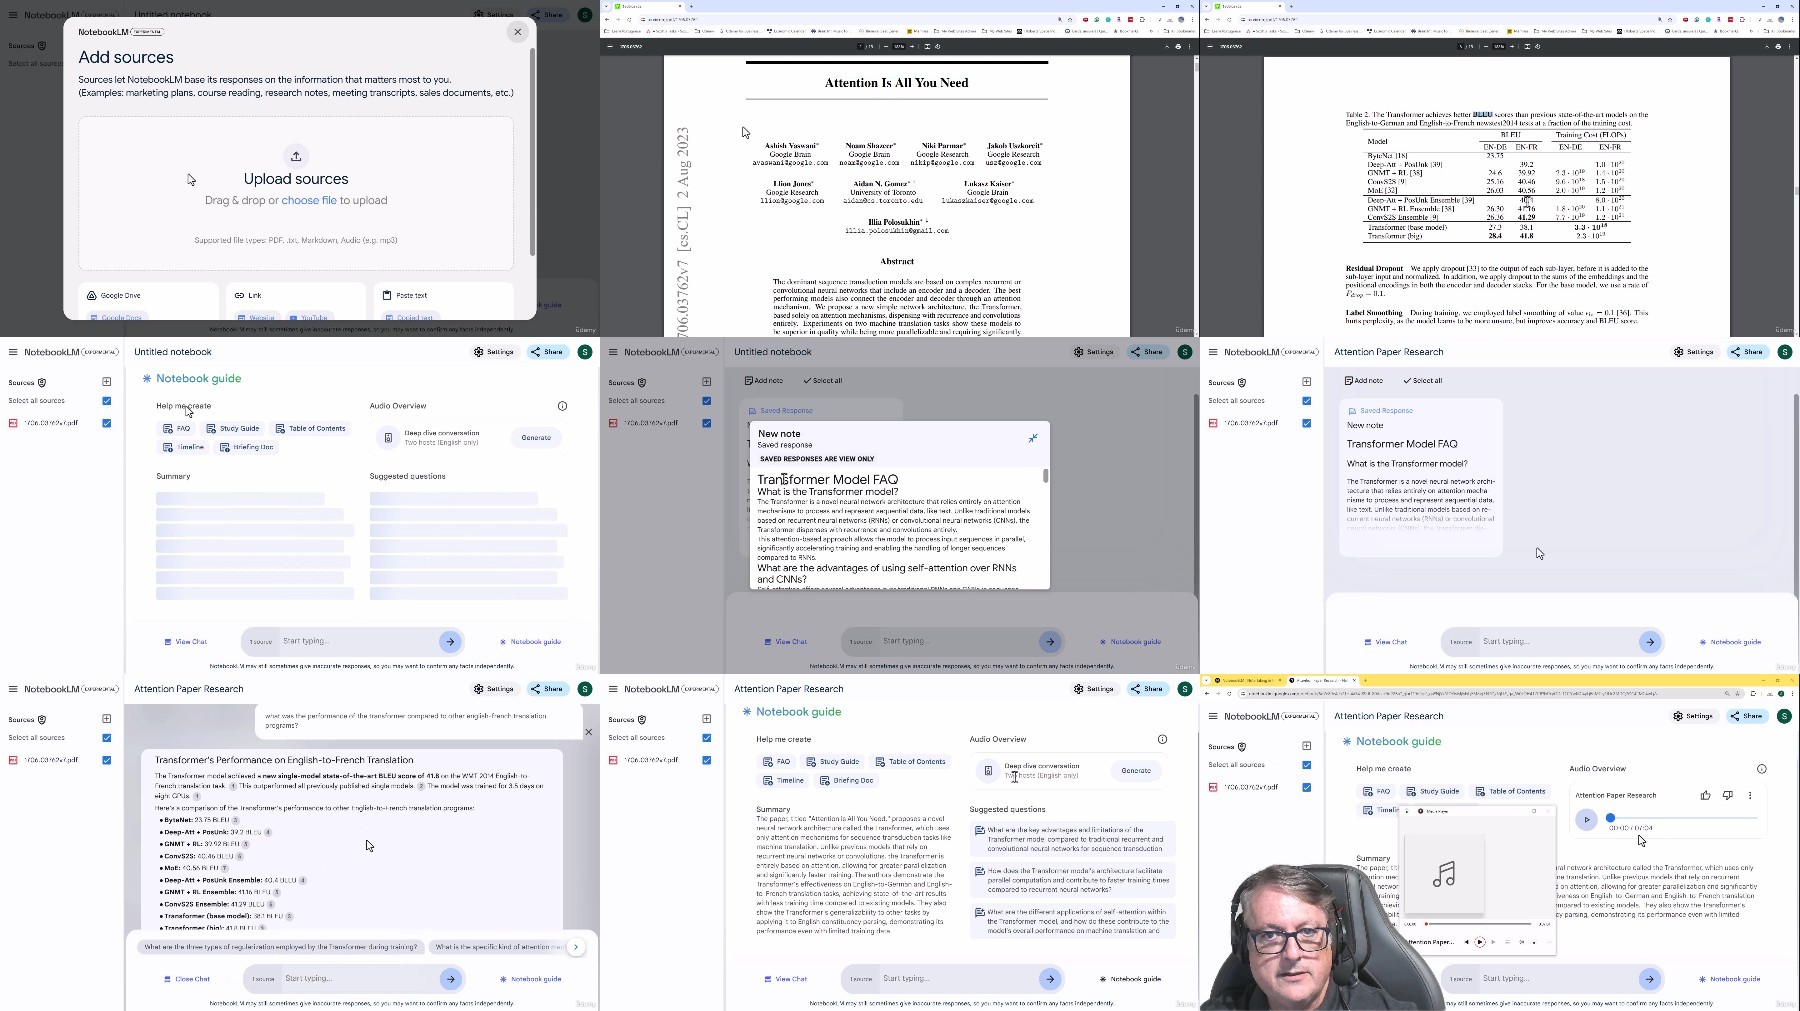
Task: Click add-source plus icon in Saved Response card panel
Action: pos(1306,382)
